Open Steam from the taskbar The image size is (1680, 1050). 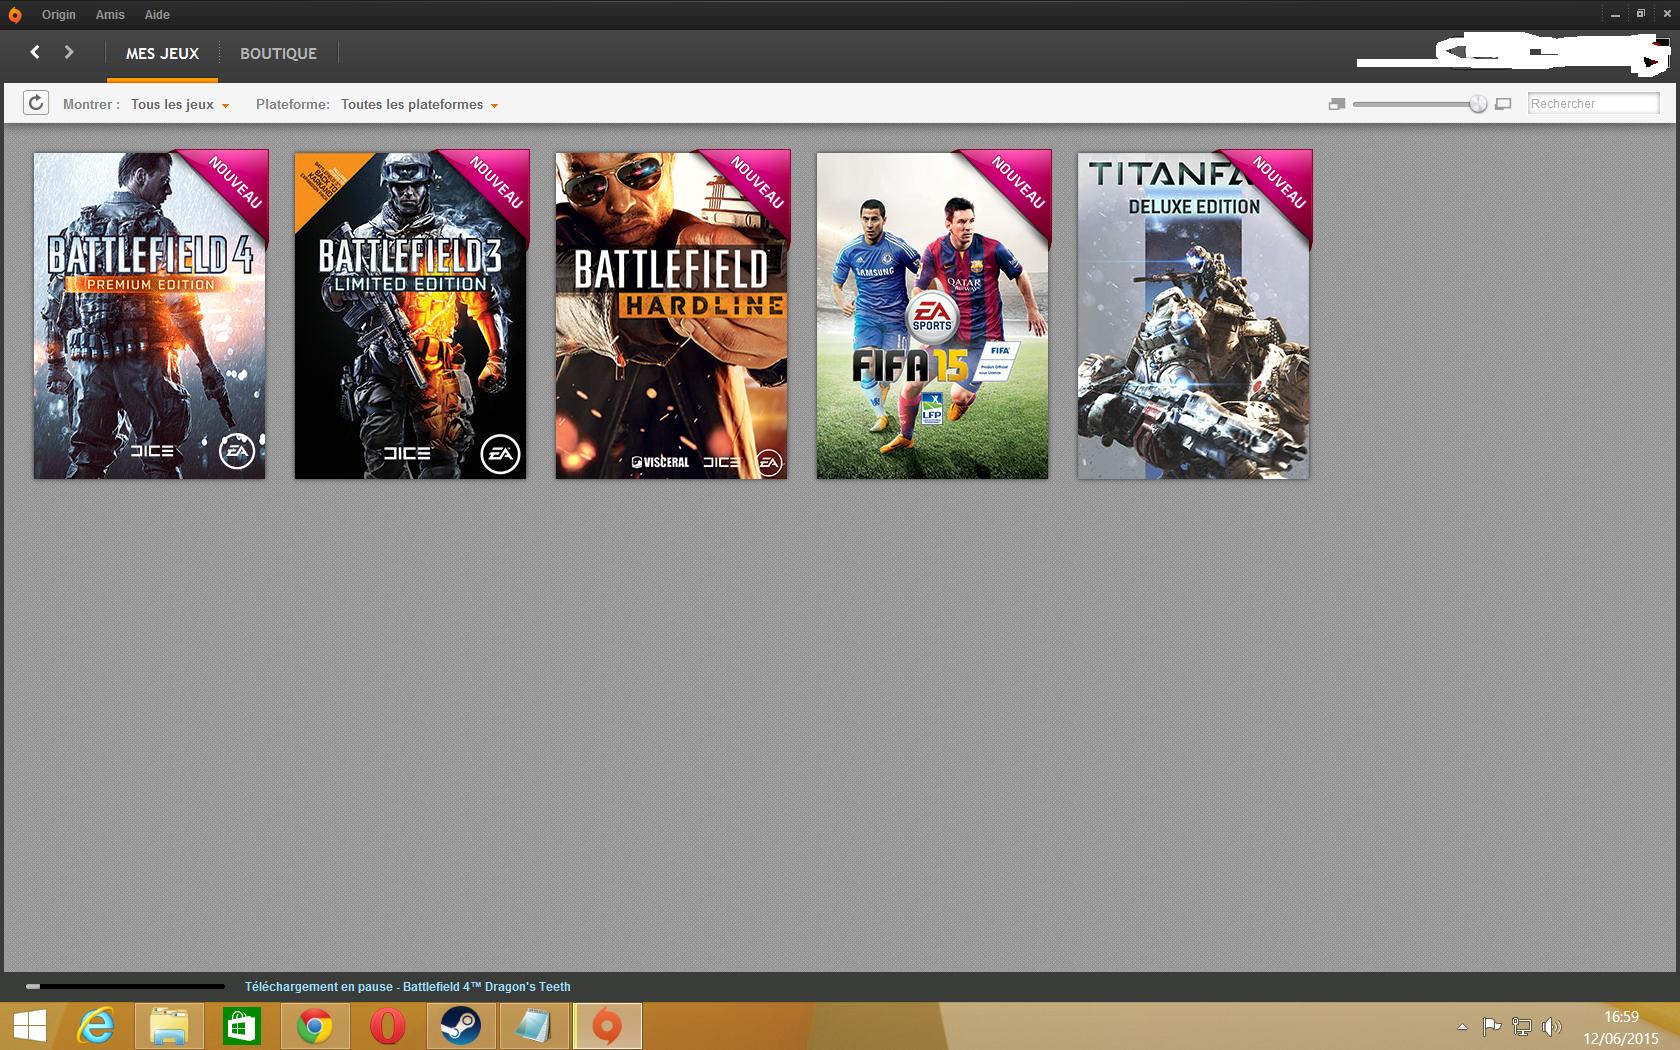click(461, 1027)
